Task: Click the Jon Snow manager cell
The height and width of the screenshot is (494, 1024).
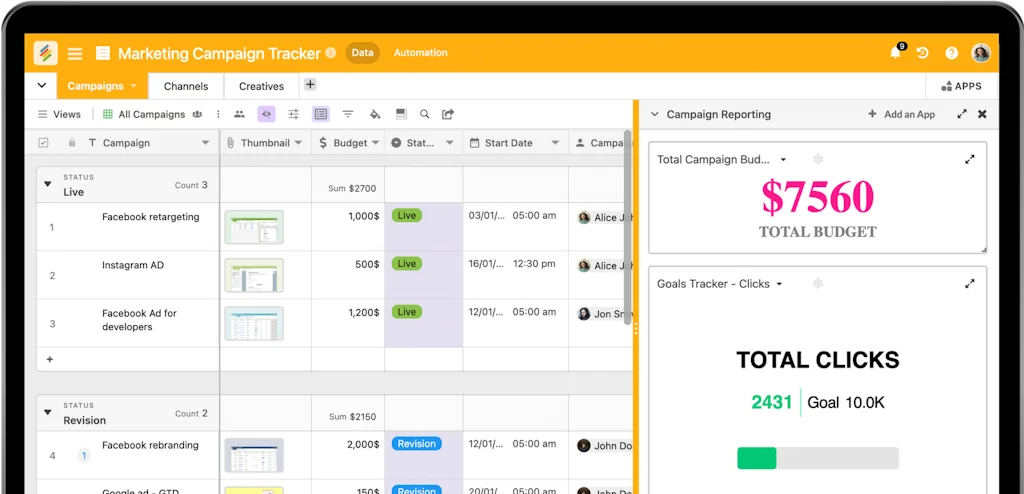Action: [x=601, y=323]
